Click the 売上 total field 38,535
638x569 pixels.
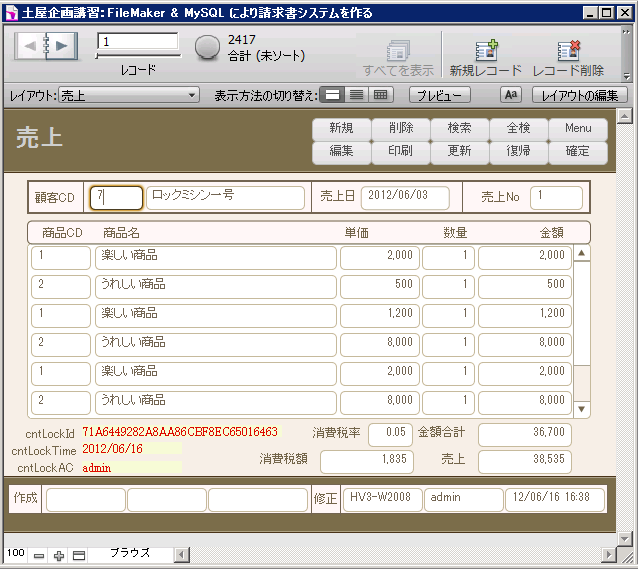click(525, 462)
